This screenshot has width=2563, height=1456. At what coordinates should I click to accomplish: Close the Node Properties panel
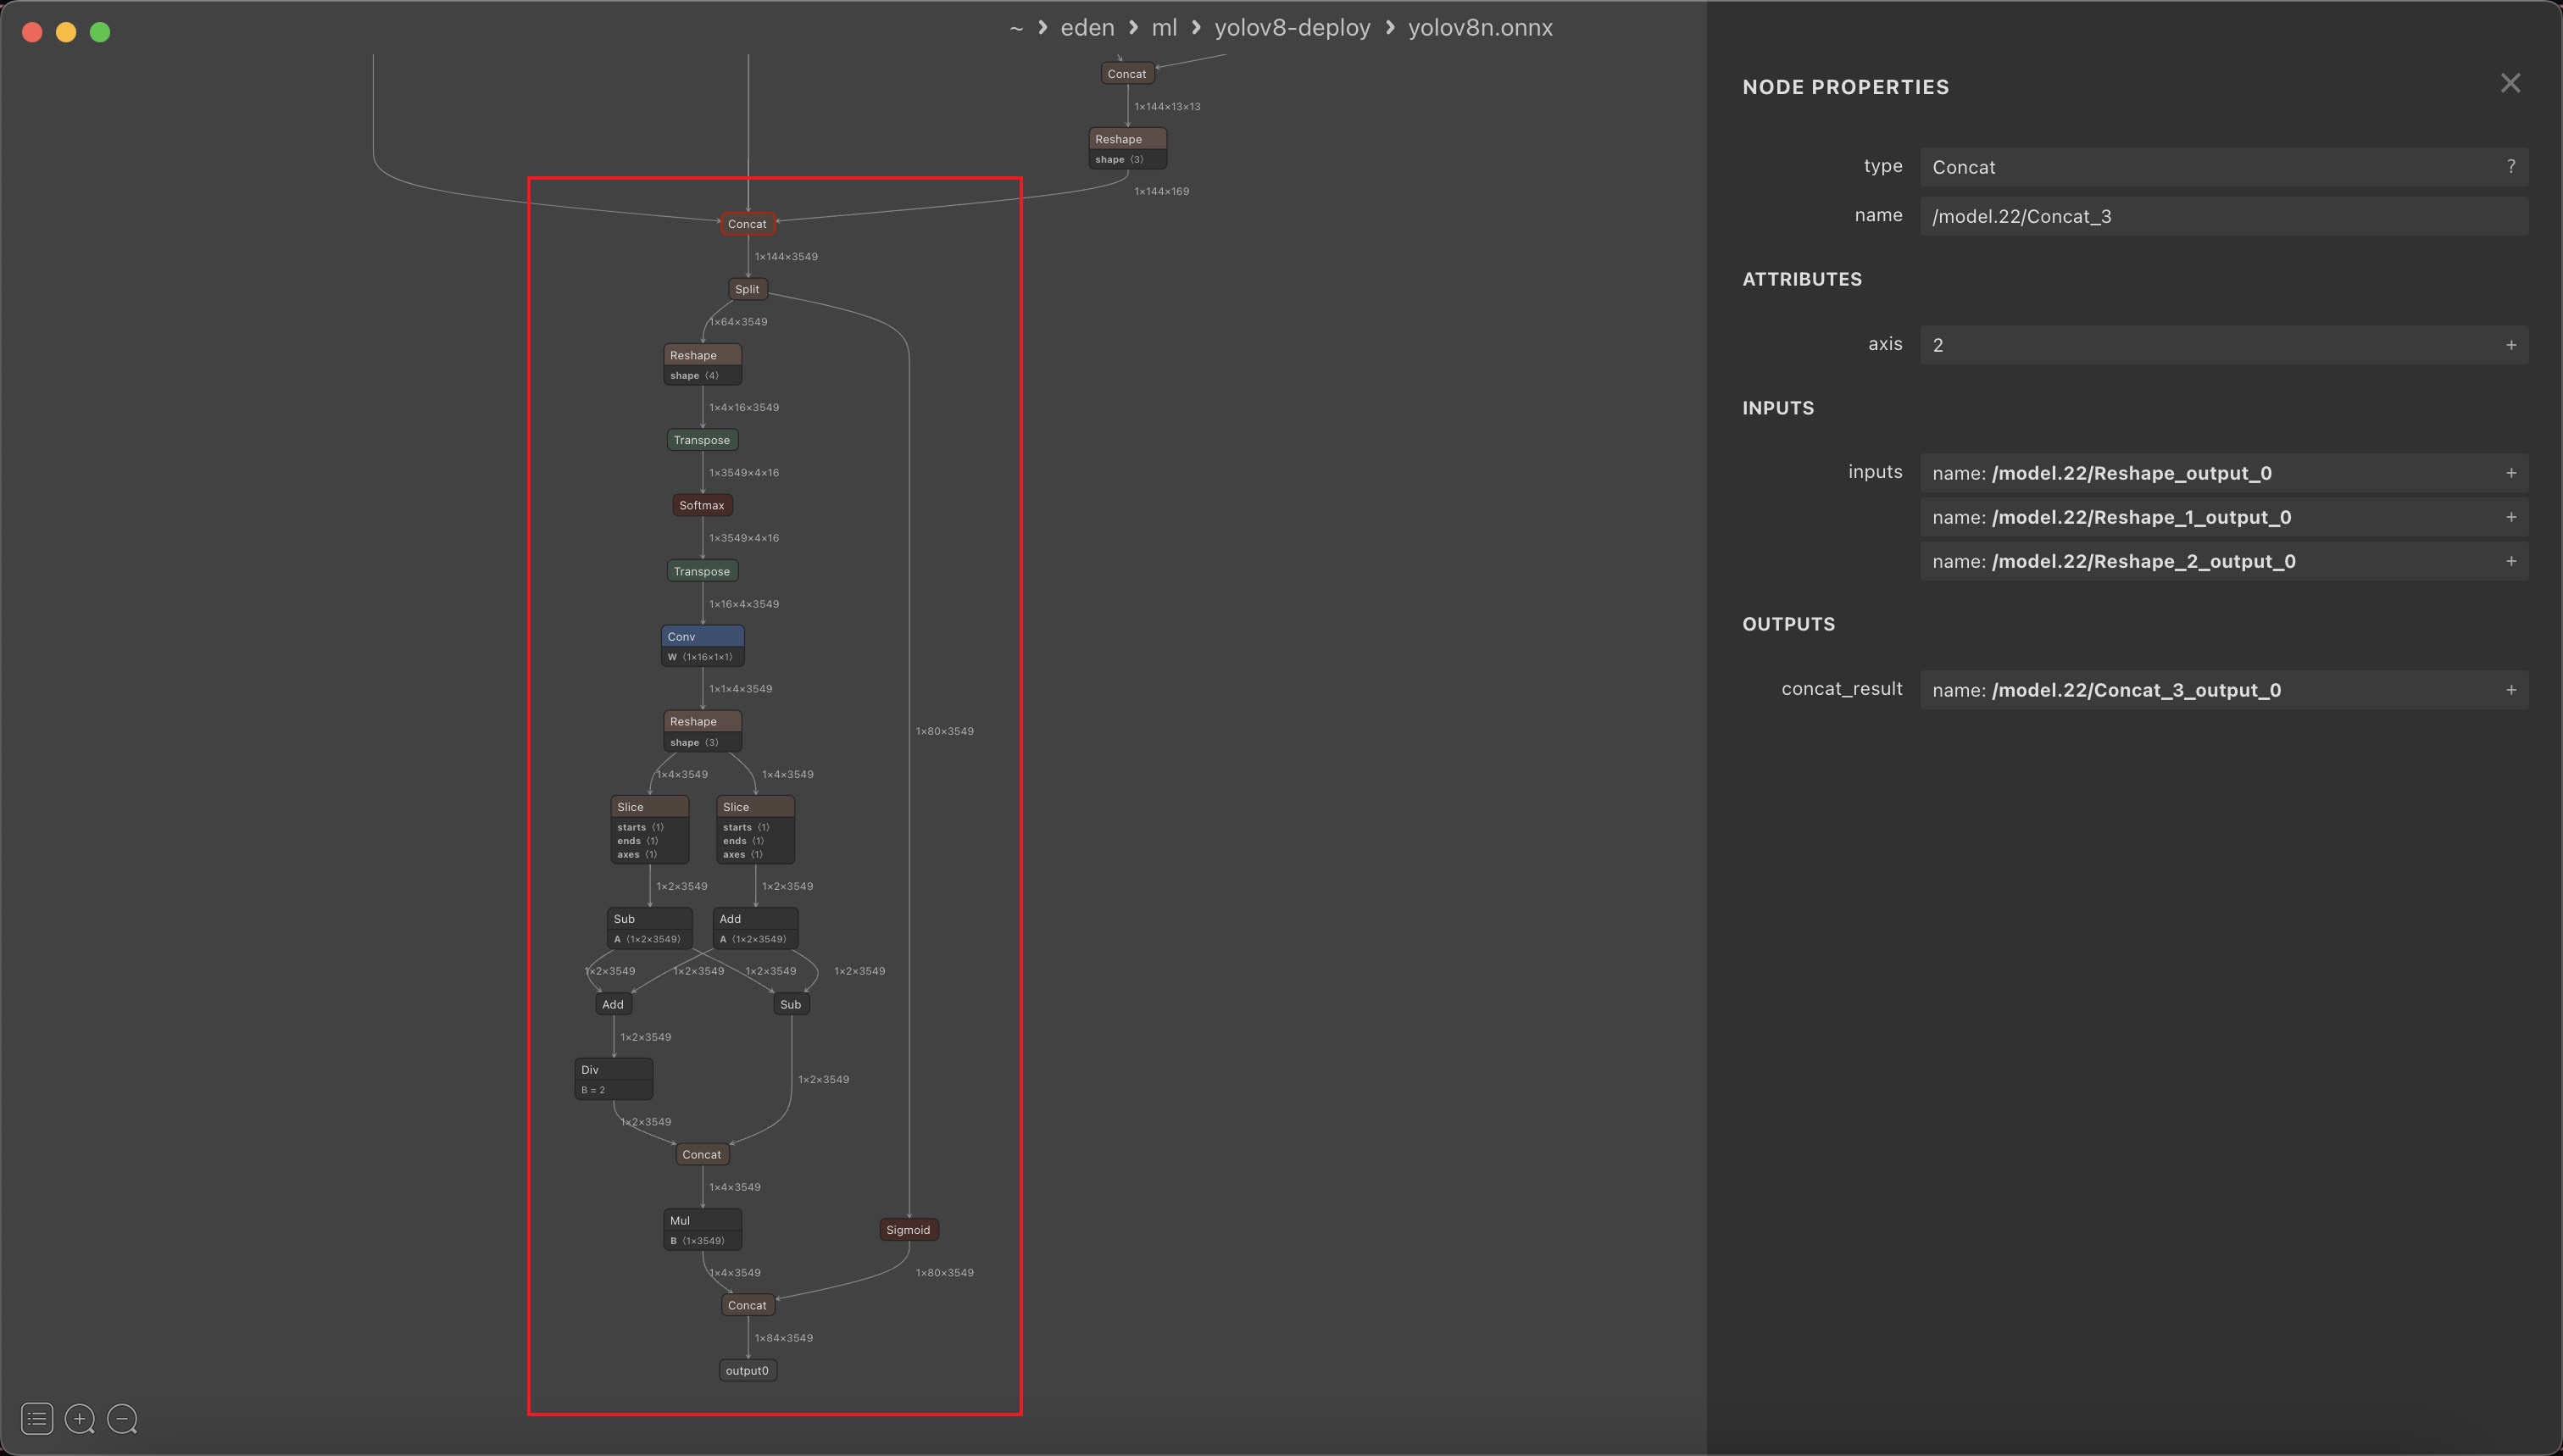(2510, 83)
